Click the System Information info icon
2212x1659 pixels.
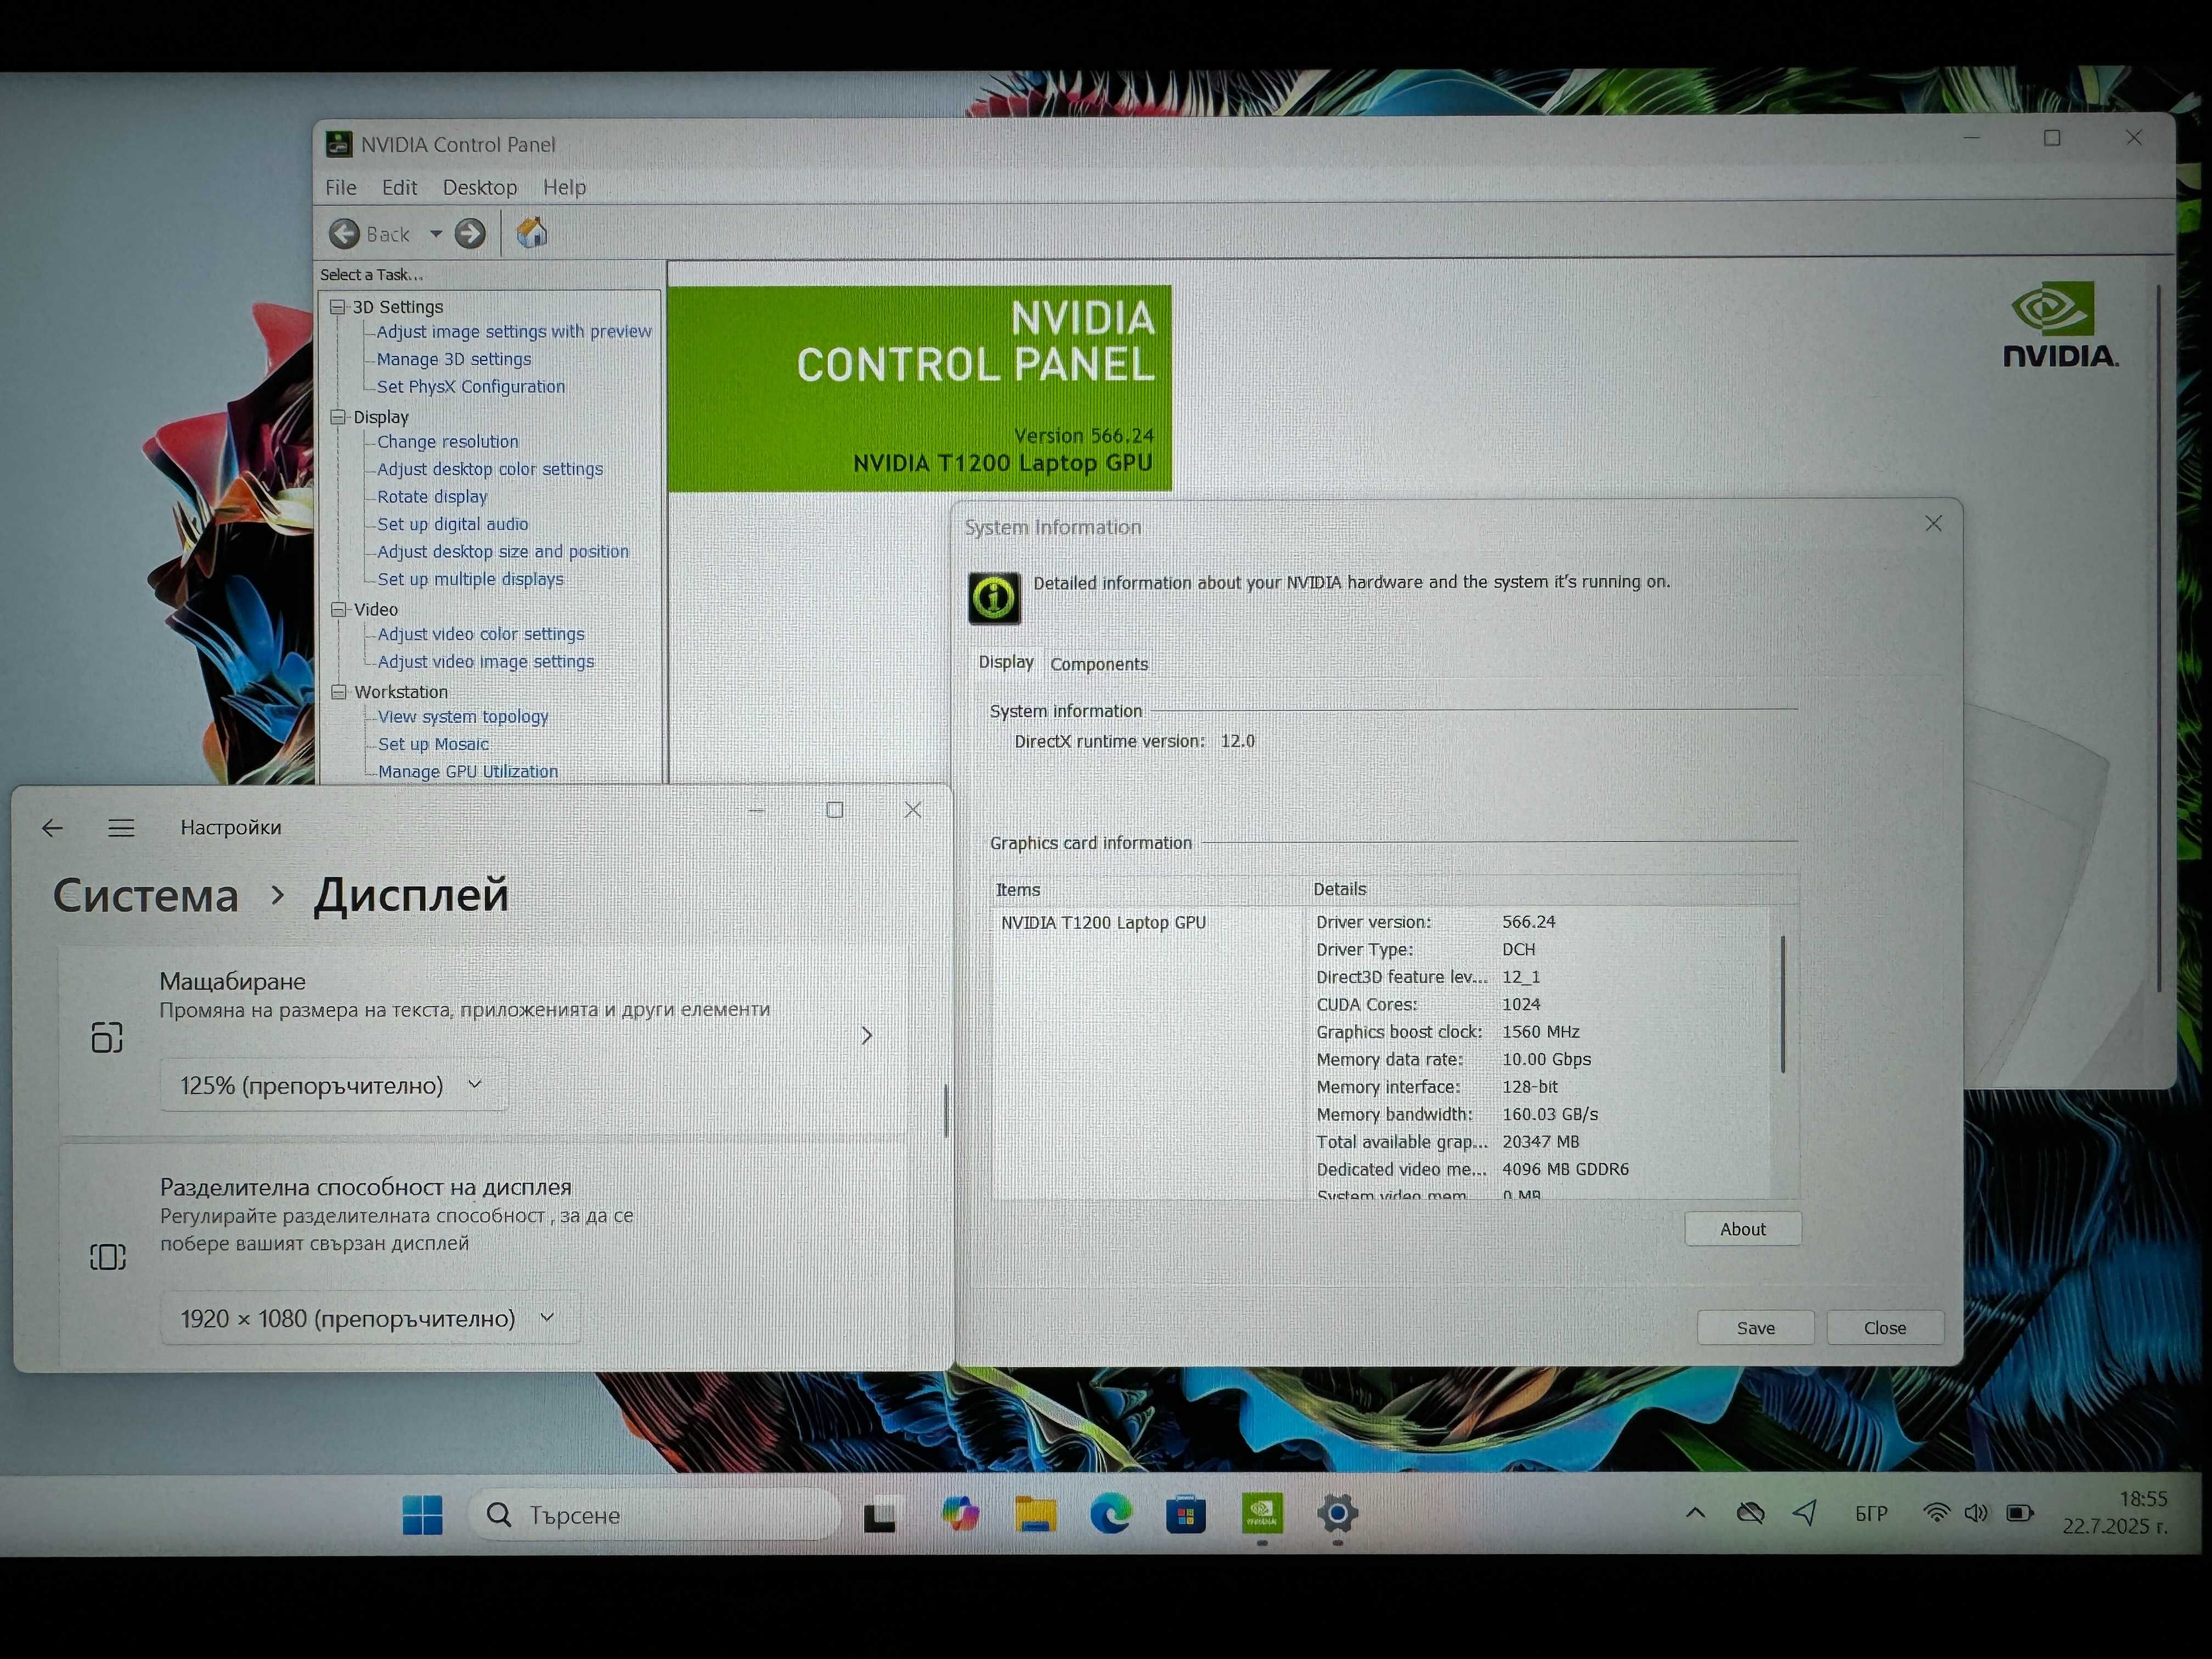pyautogui.click(x=994, y=598)
